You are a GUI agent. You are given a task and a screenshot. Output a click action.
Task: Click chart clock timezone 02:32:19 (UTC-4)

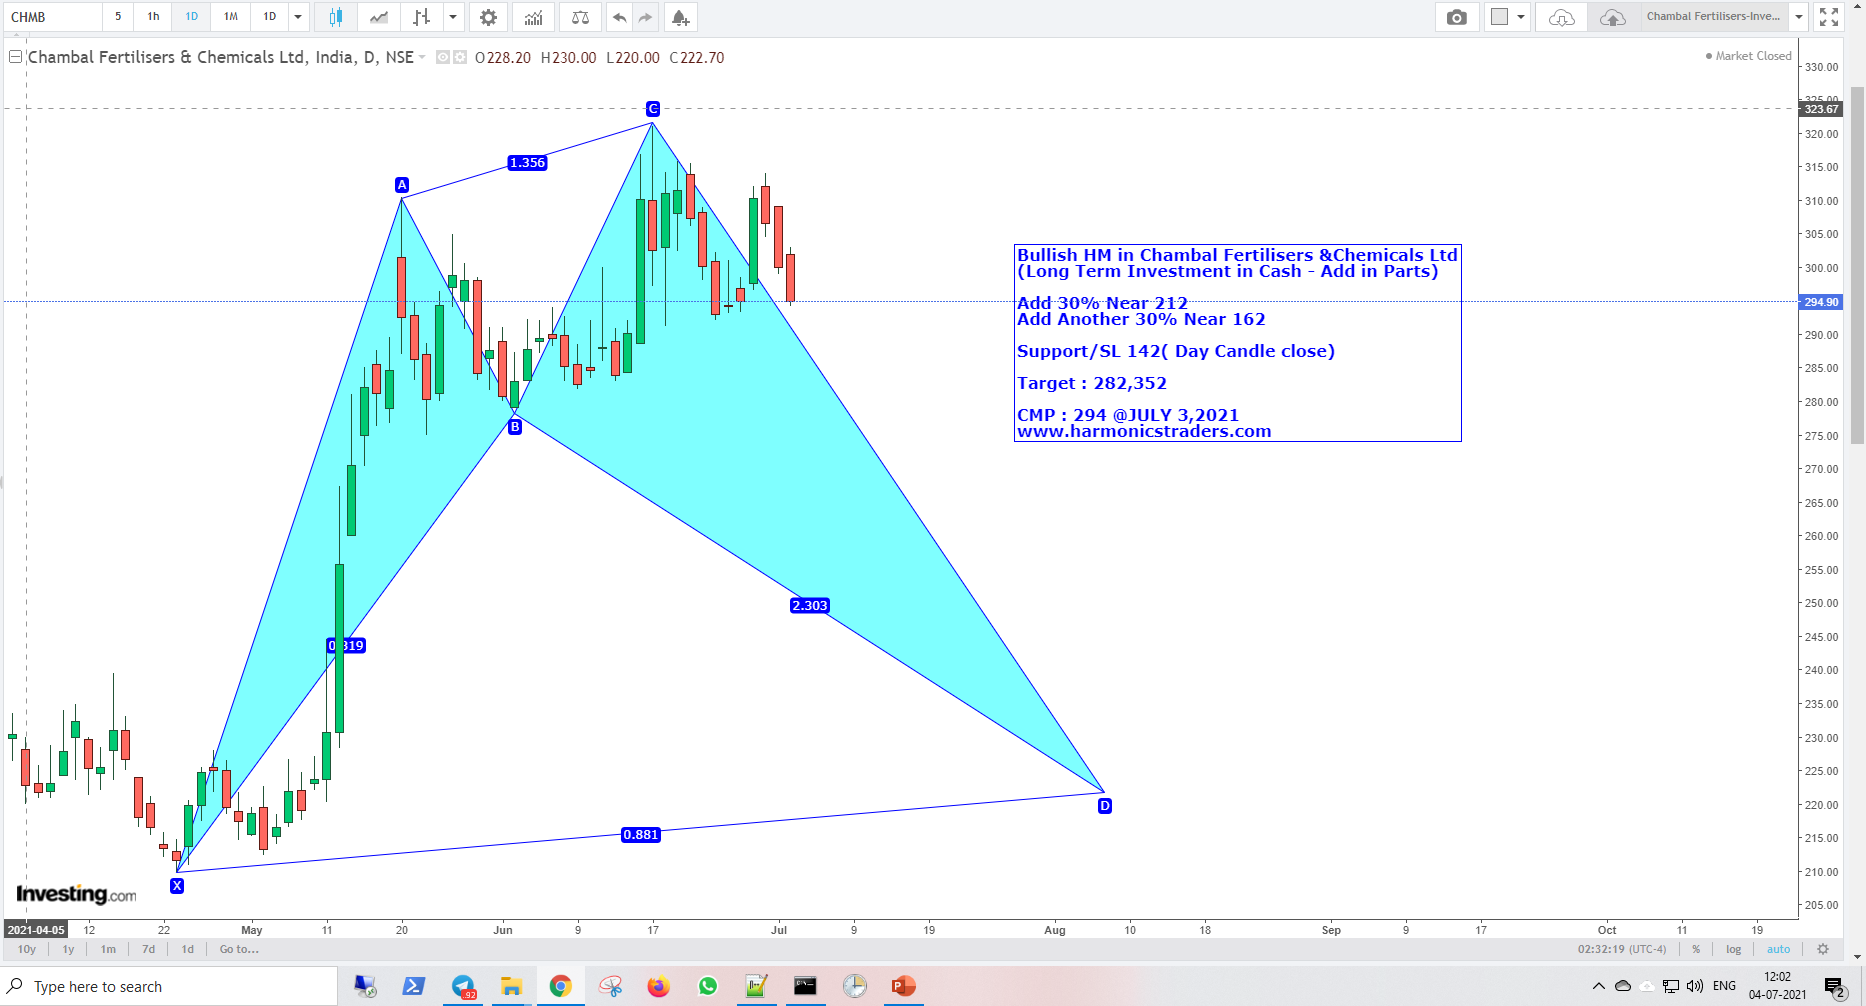click(x=1622, y=949)
